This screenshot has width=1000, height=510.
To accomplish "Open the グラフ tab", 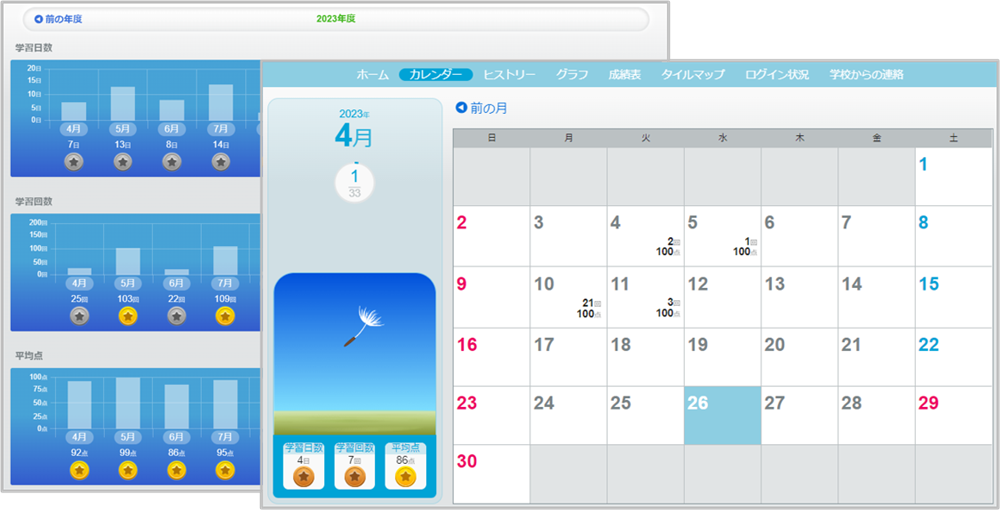I will point(572,75).
